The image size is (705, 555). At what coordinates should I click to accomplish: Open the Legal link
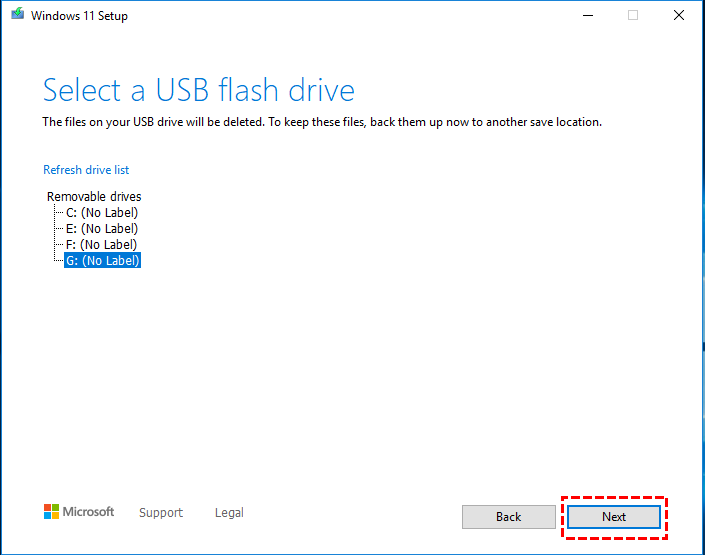tap(229, 513)
